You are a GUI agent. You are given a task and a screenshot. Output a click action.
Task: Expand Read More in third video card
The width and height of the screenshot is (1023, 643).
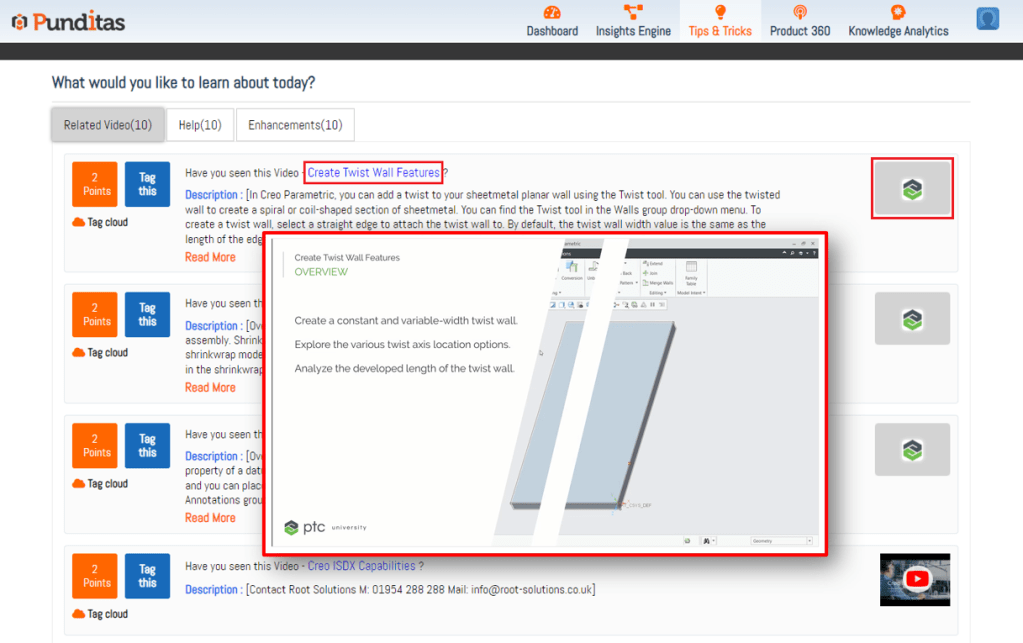coord(210,518)
